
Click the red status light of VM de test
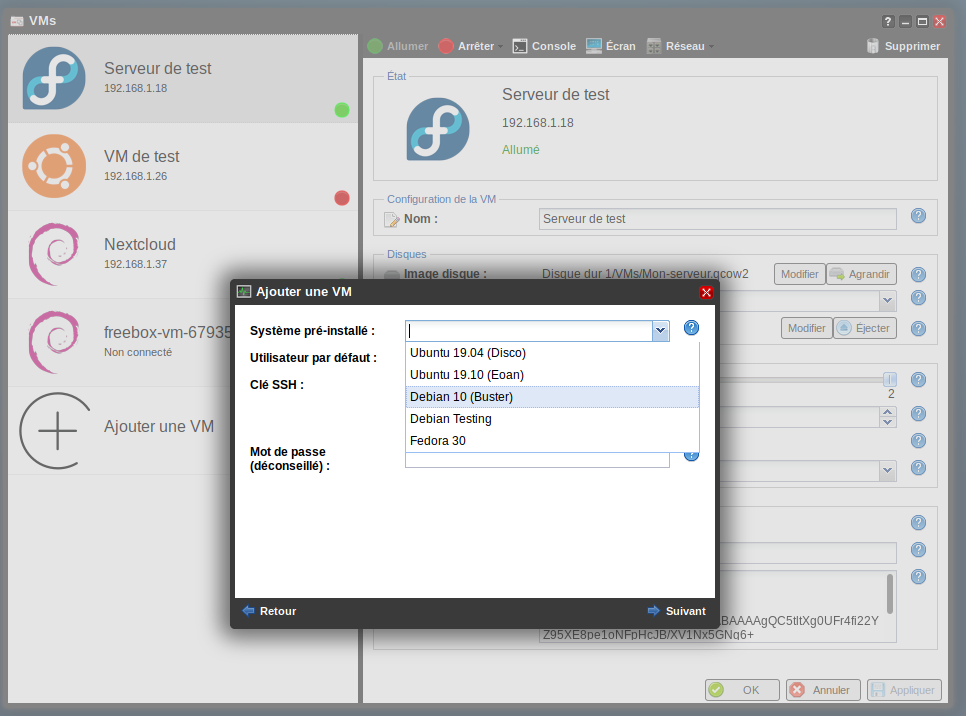click(342, 197)
